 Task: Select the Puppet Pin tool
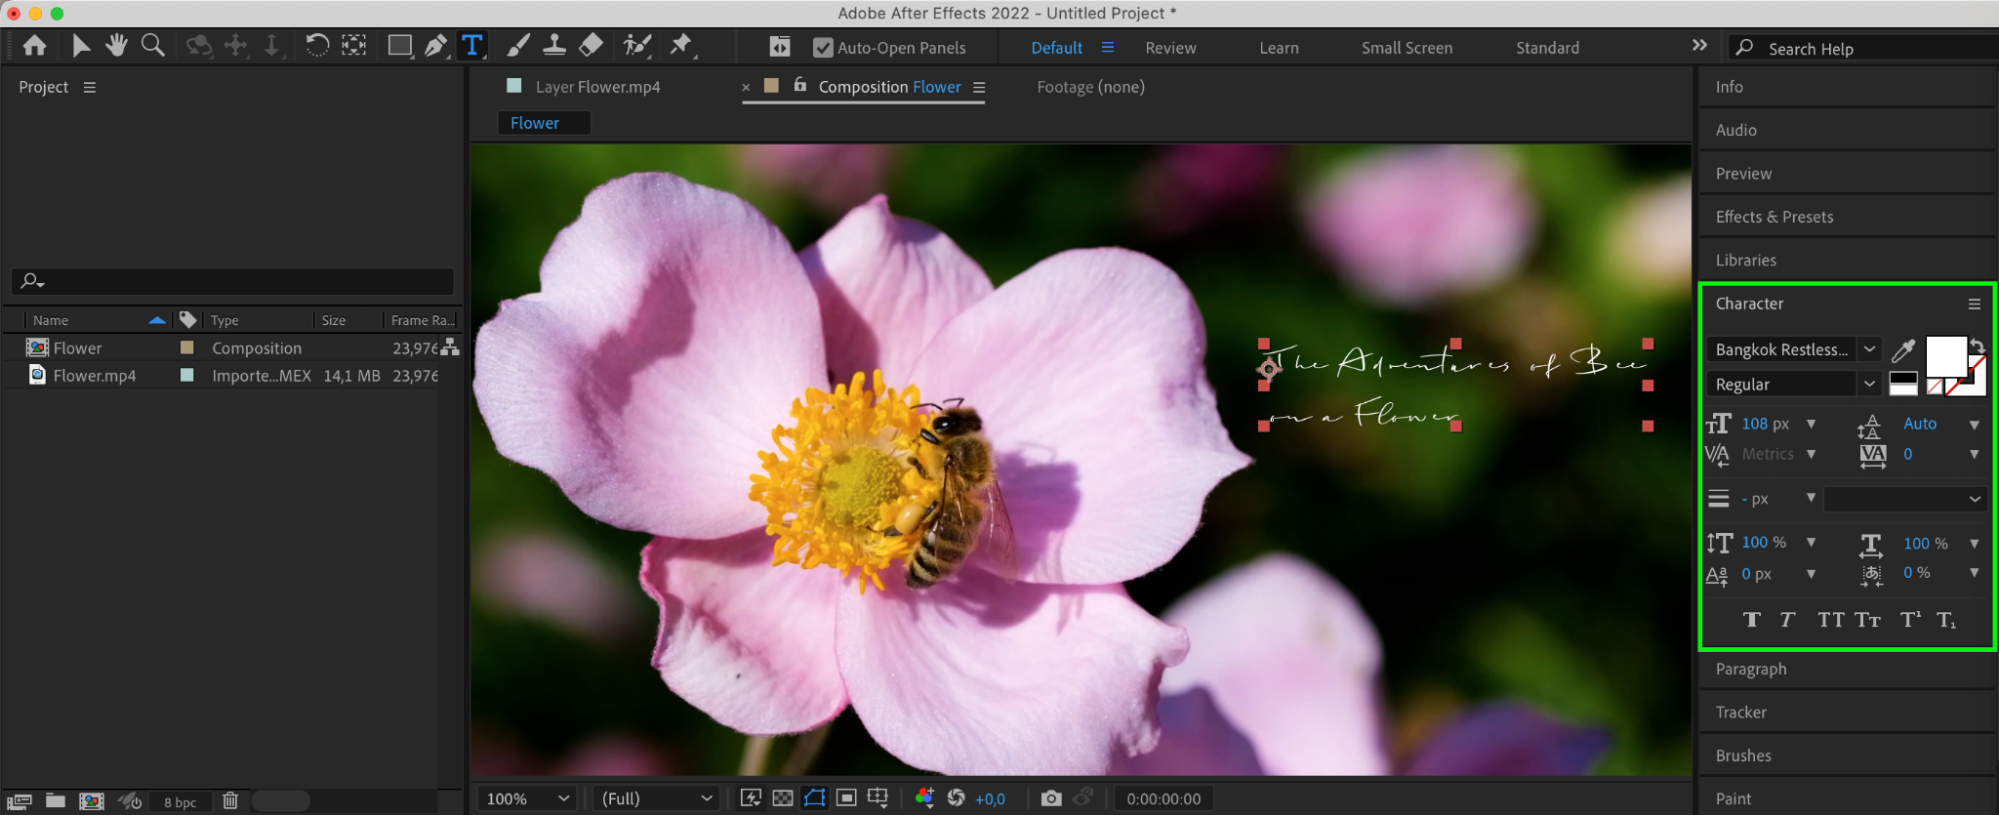(681, 46)
